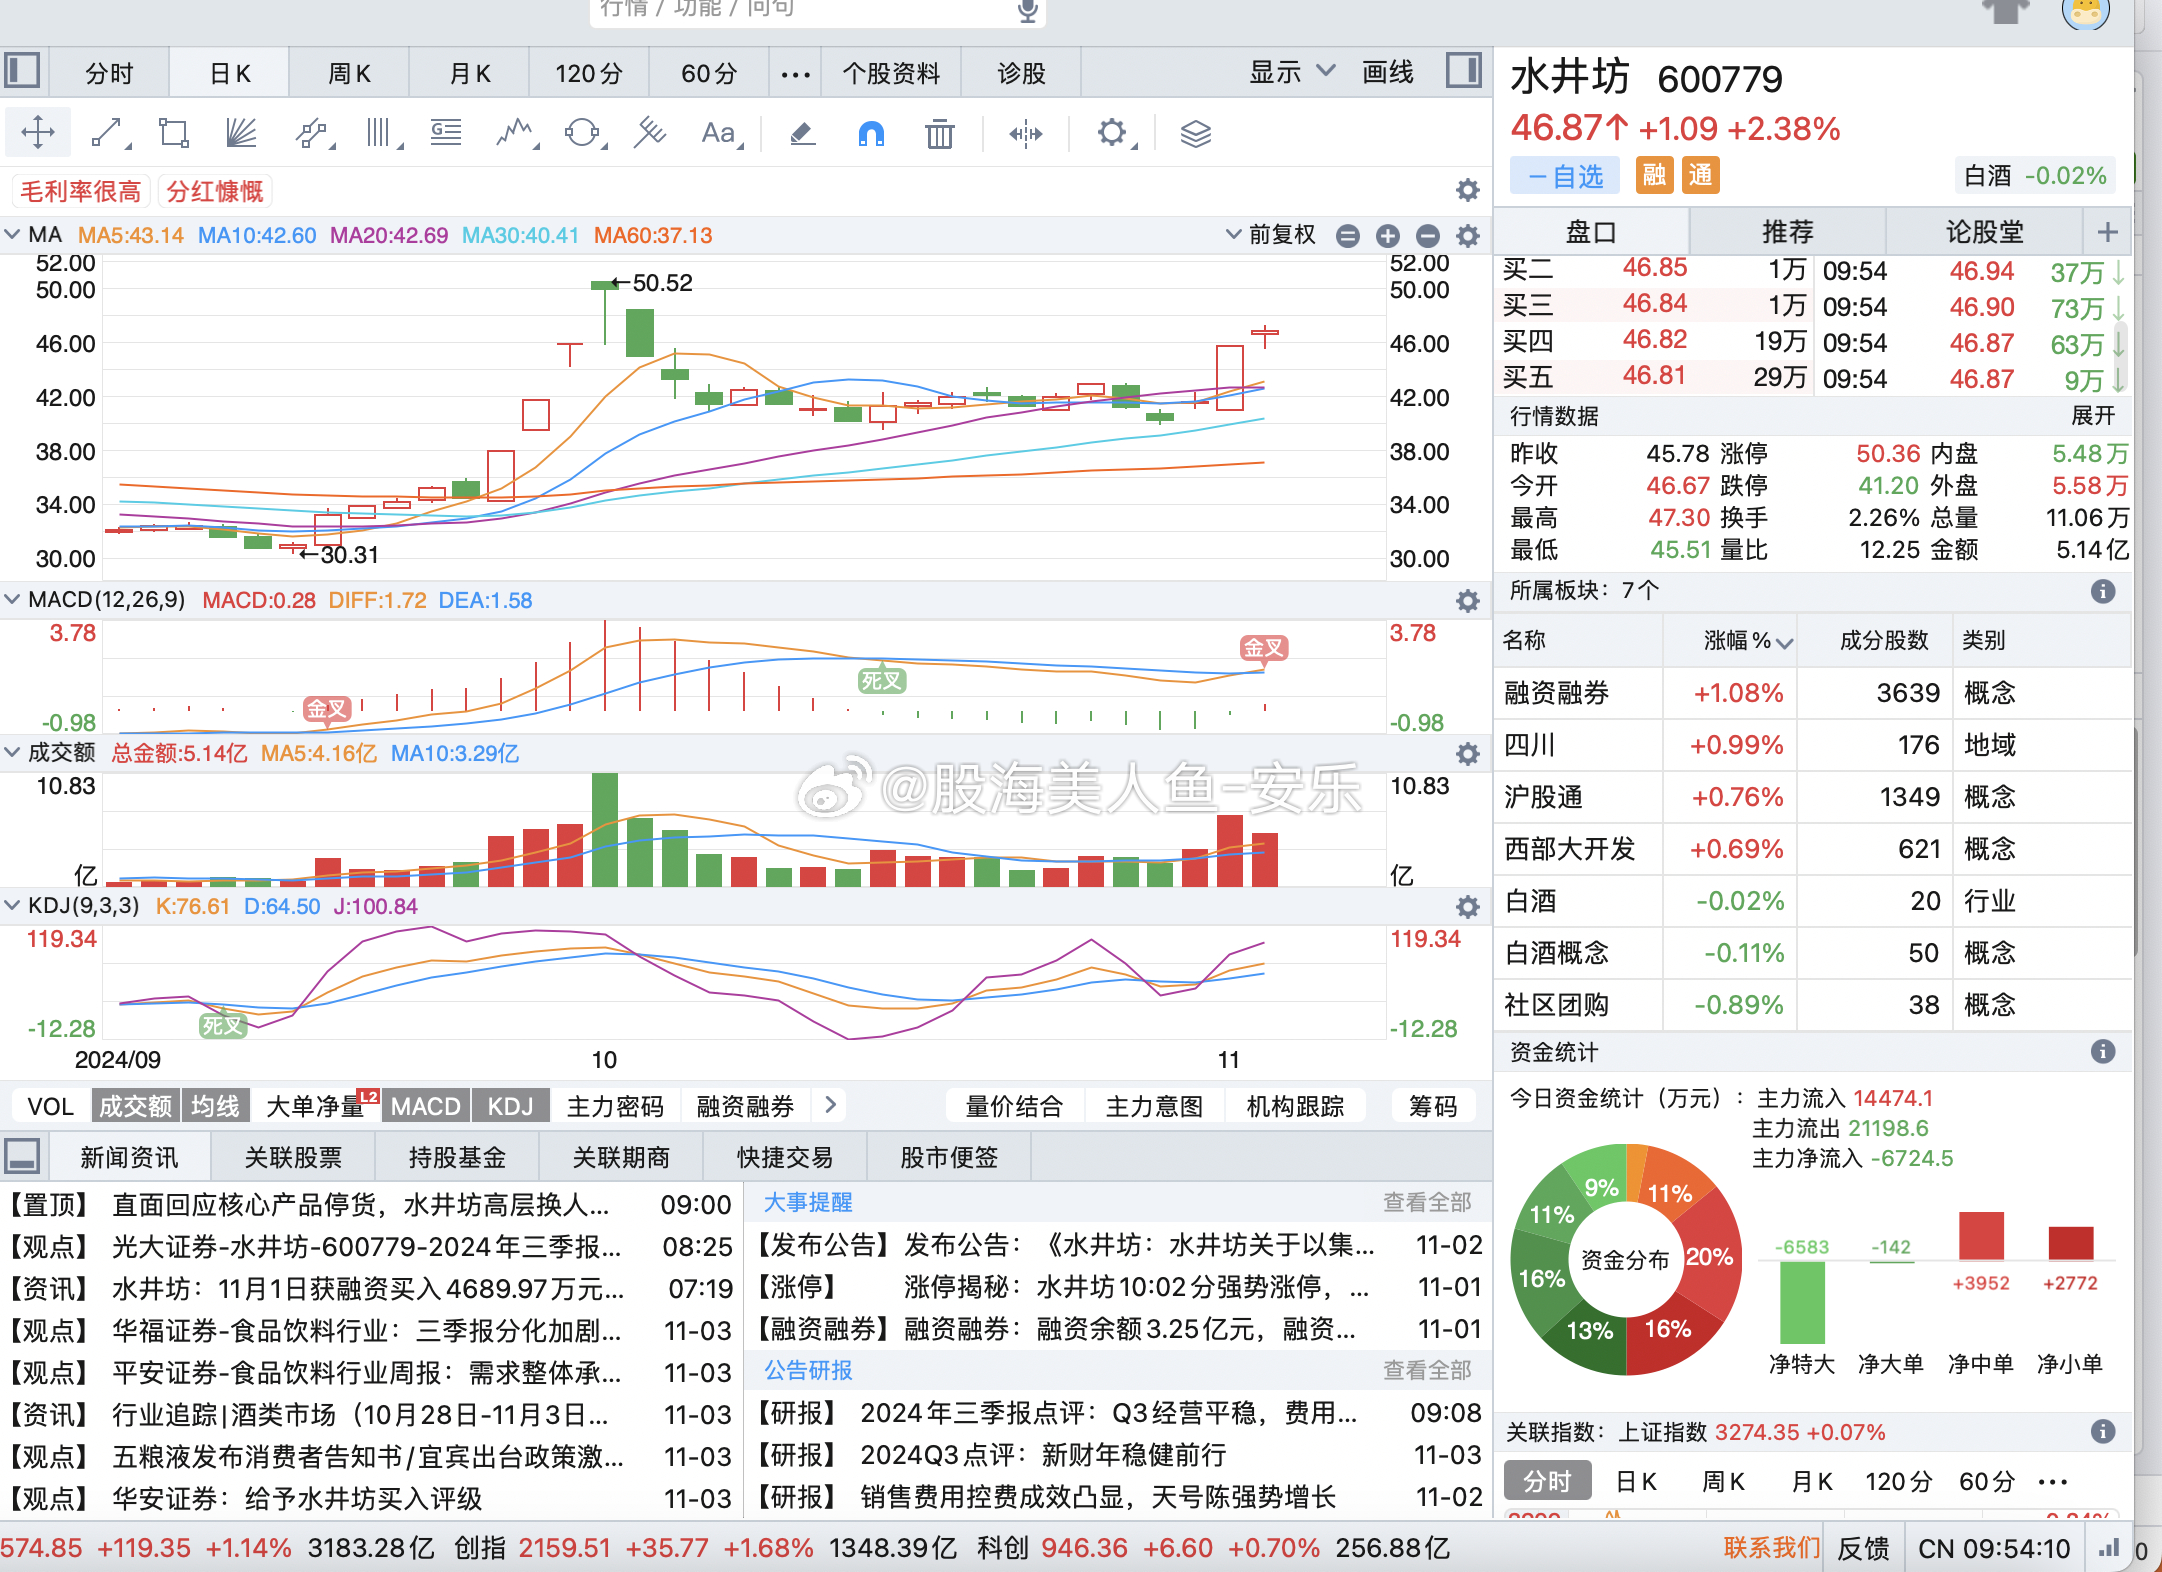
Task: Open the 关联股票 tab
Action: (x=293, y=1157)
